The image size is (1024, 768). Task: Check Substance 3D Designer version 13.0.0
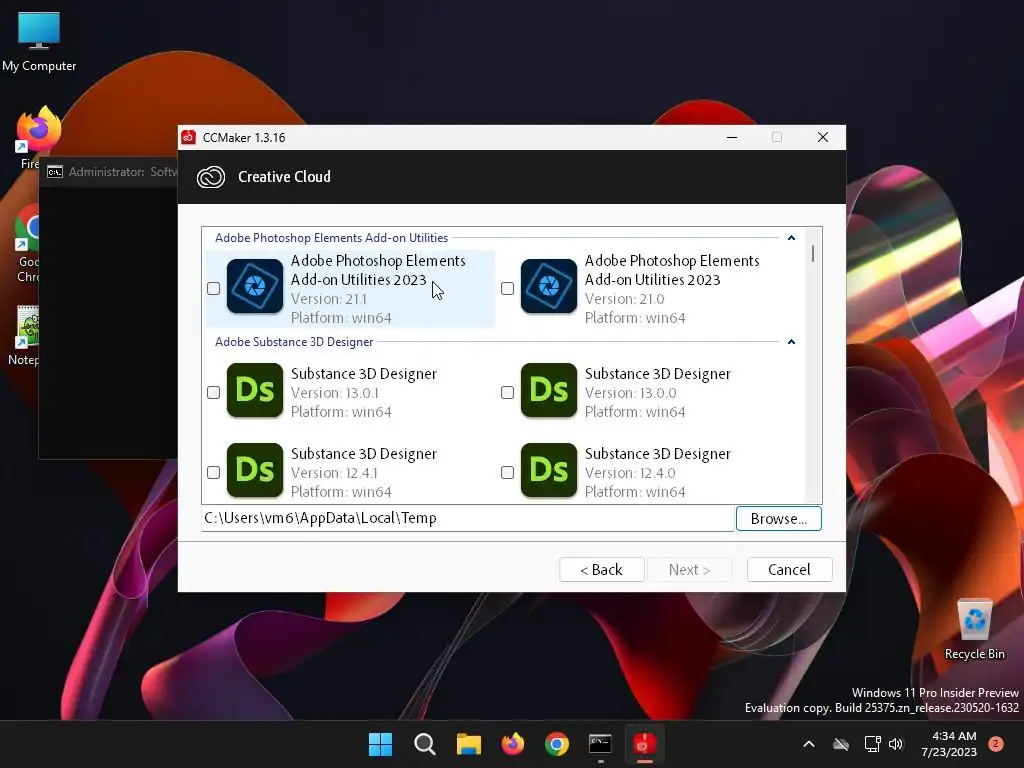[507, 392]
